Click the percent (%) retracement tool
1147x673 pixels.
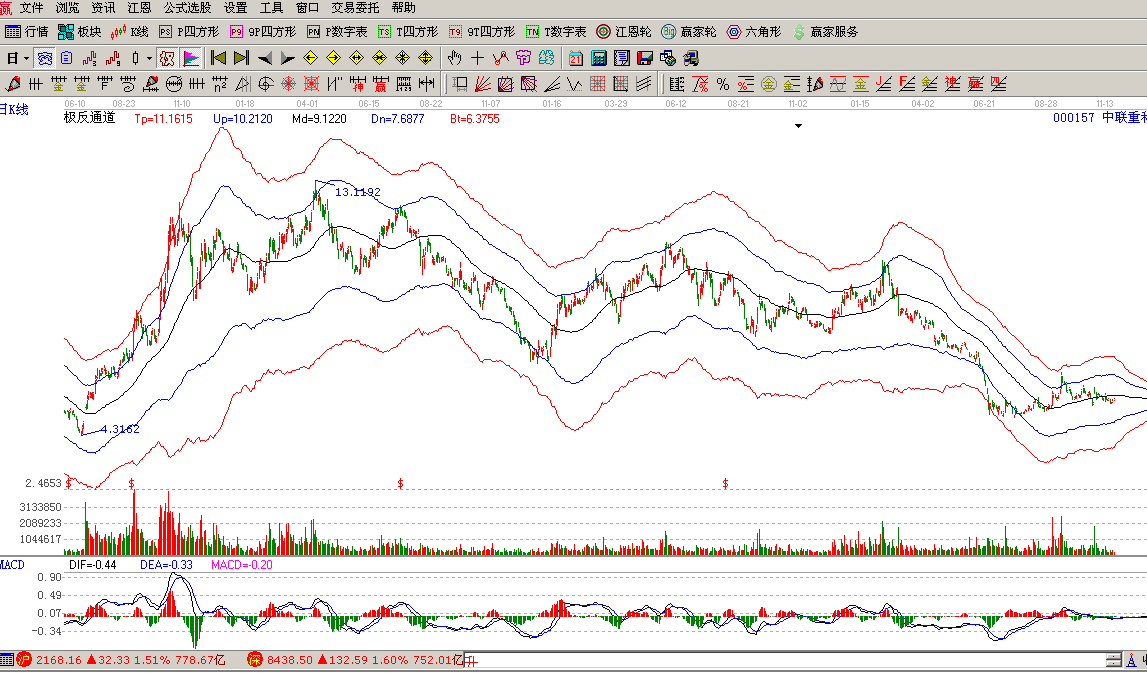(722, 83)
